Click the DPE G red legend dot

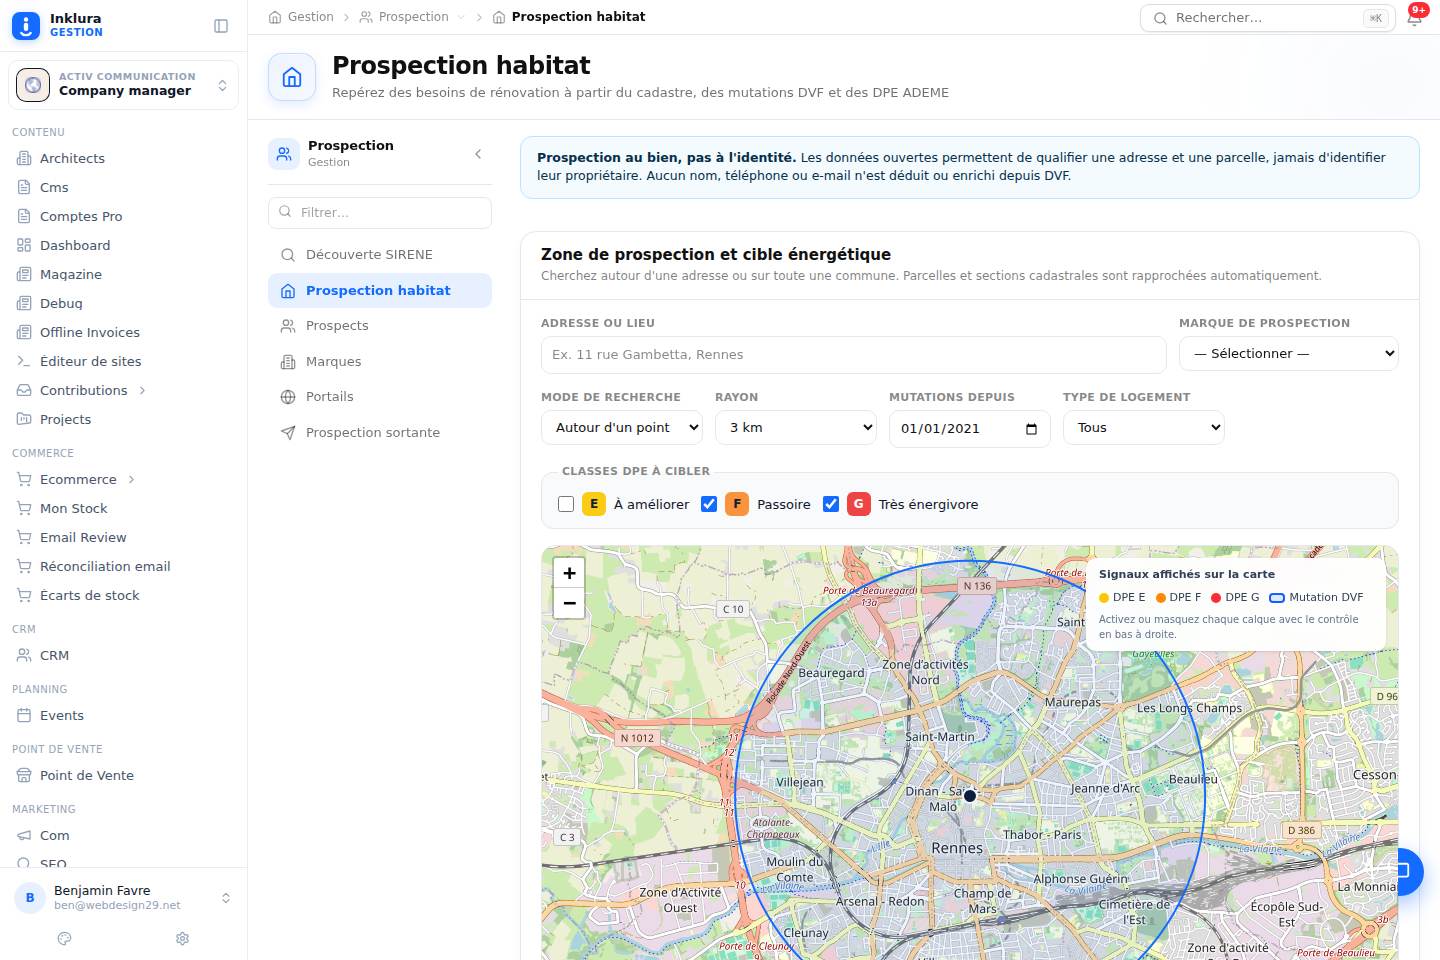pos(1216,598)
